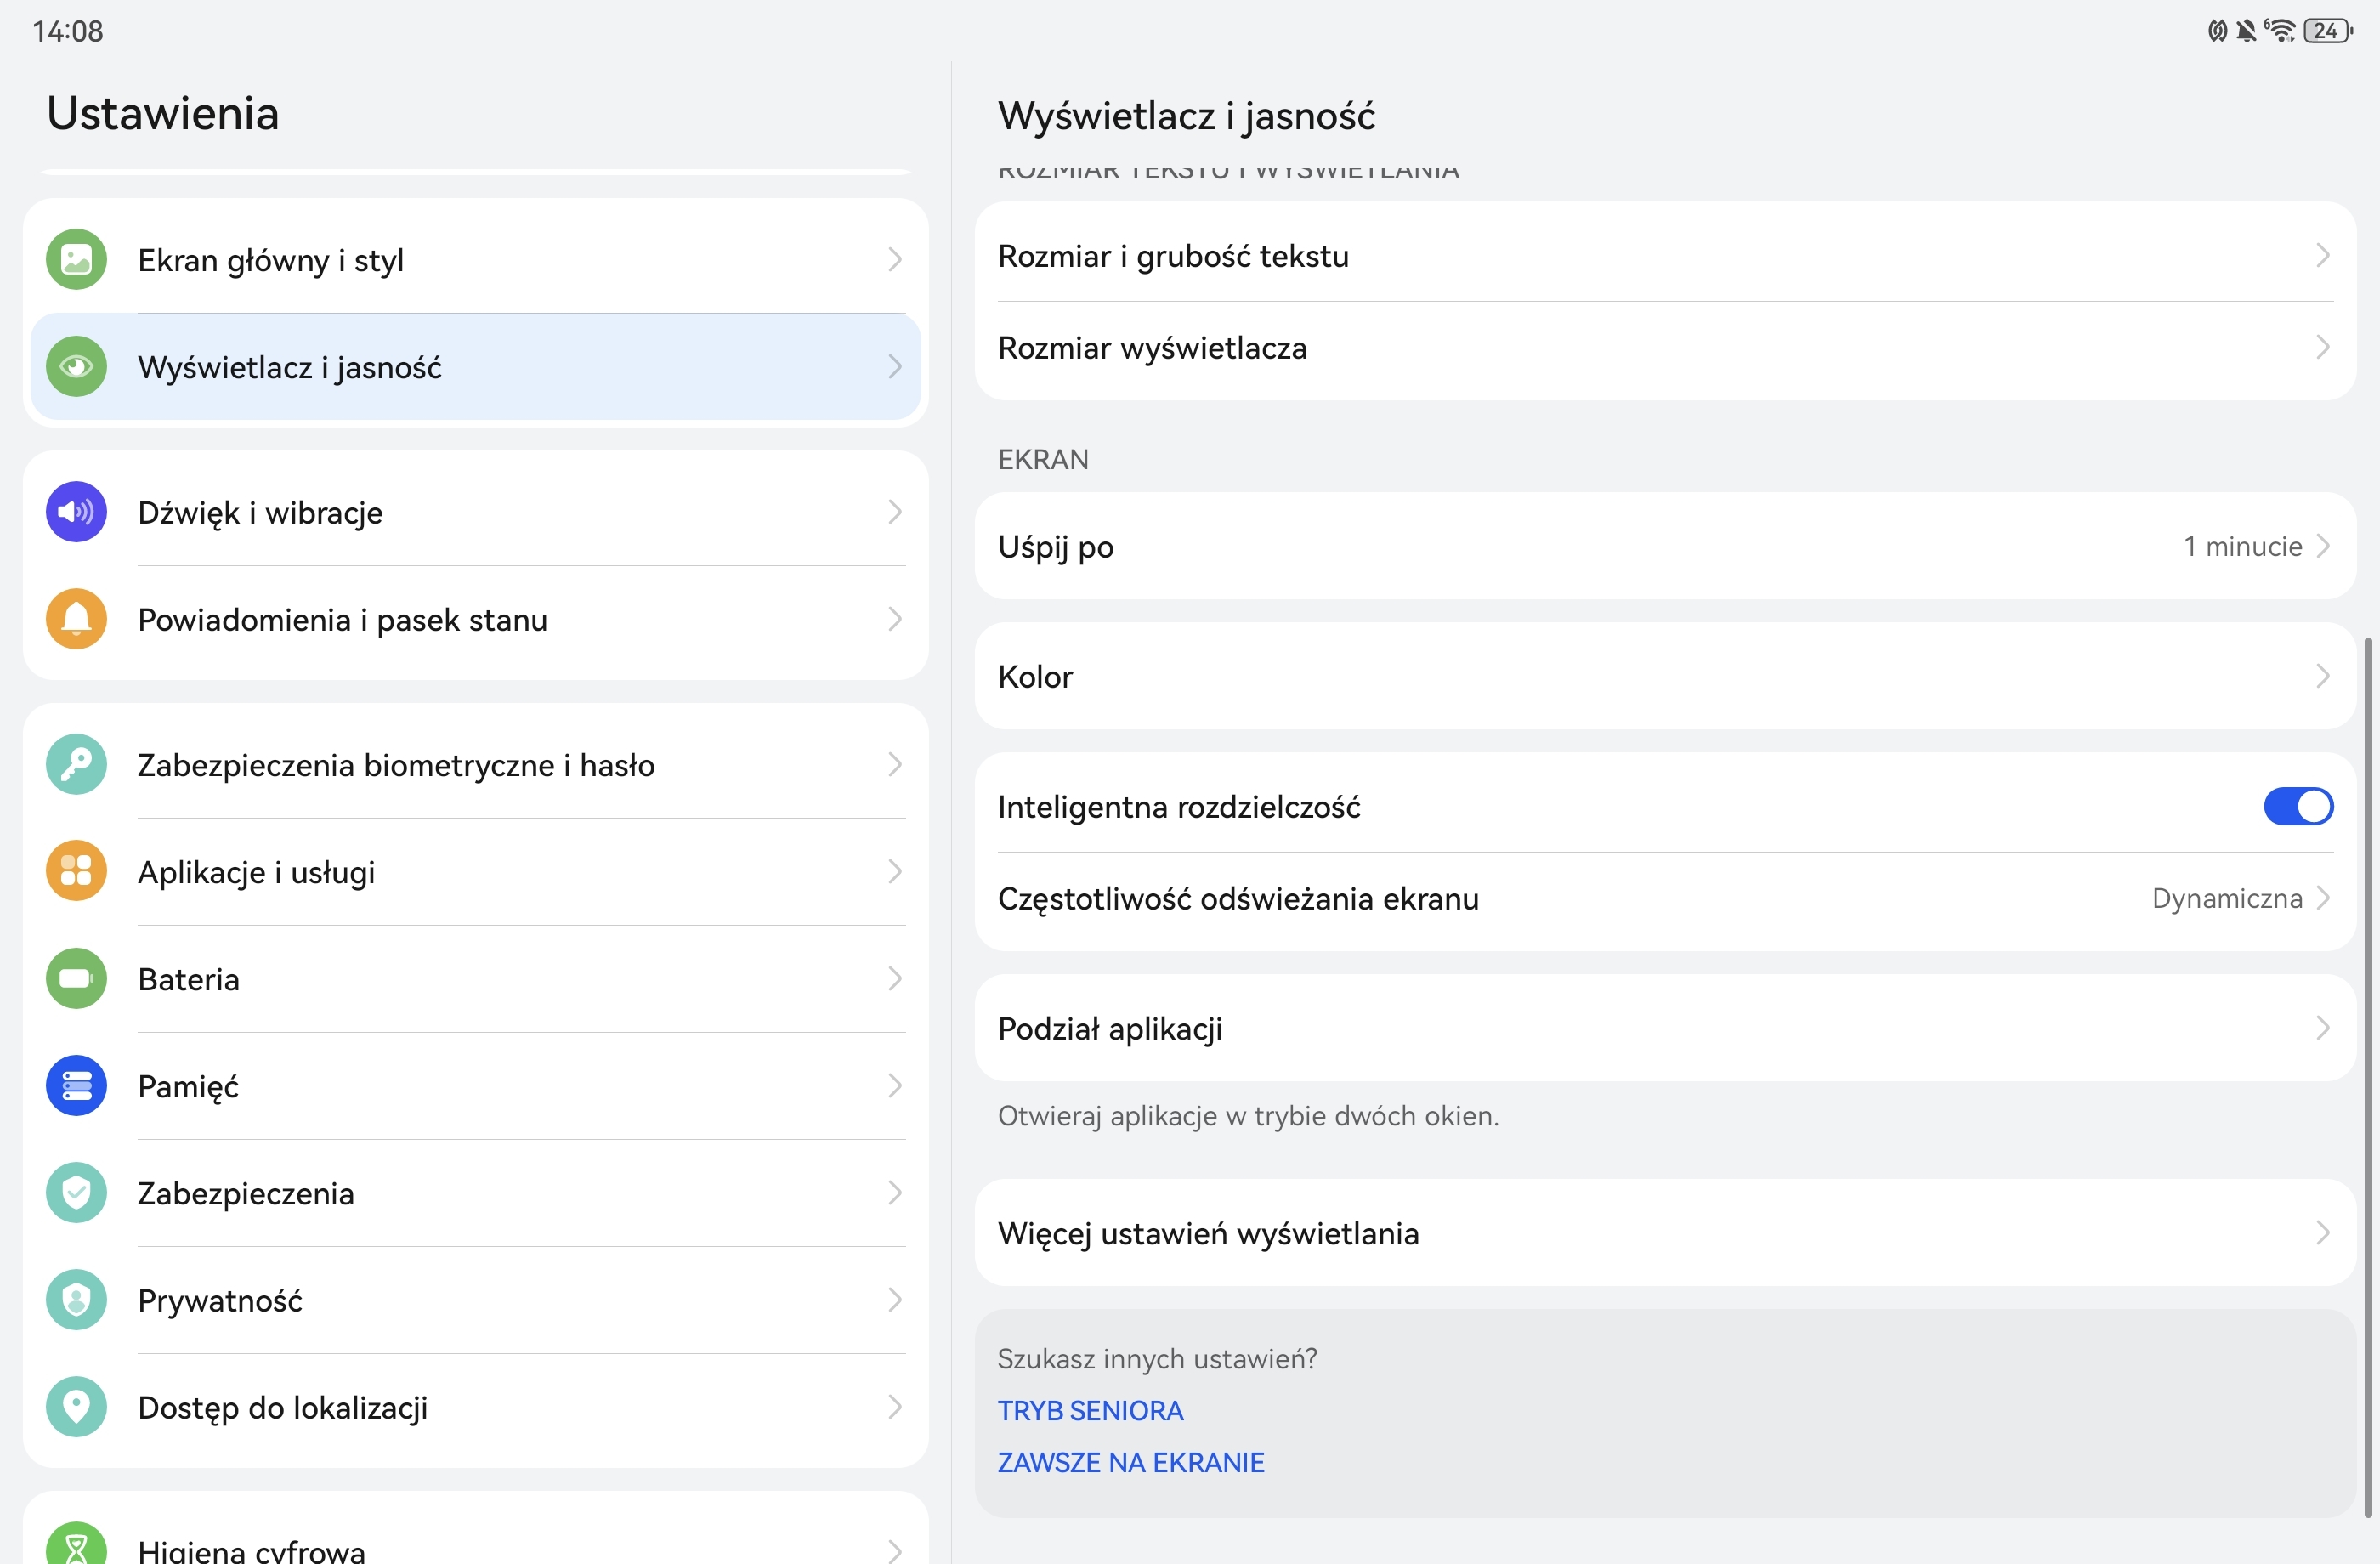This screenshot has width=2380, height=1564.
Task: Tap the blue Pamięć storage icon
Action: [x=76, y=1086]
